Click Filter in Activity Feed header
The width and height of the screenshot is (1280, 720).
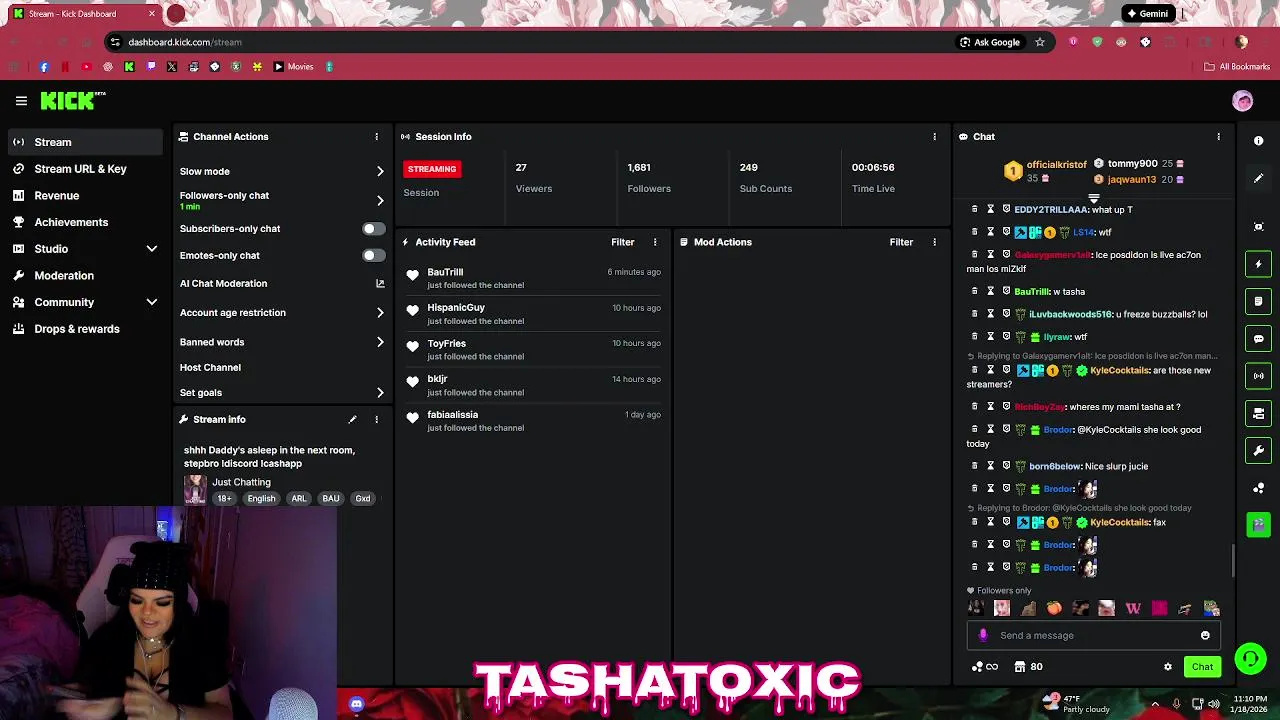(622, 242)
